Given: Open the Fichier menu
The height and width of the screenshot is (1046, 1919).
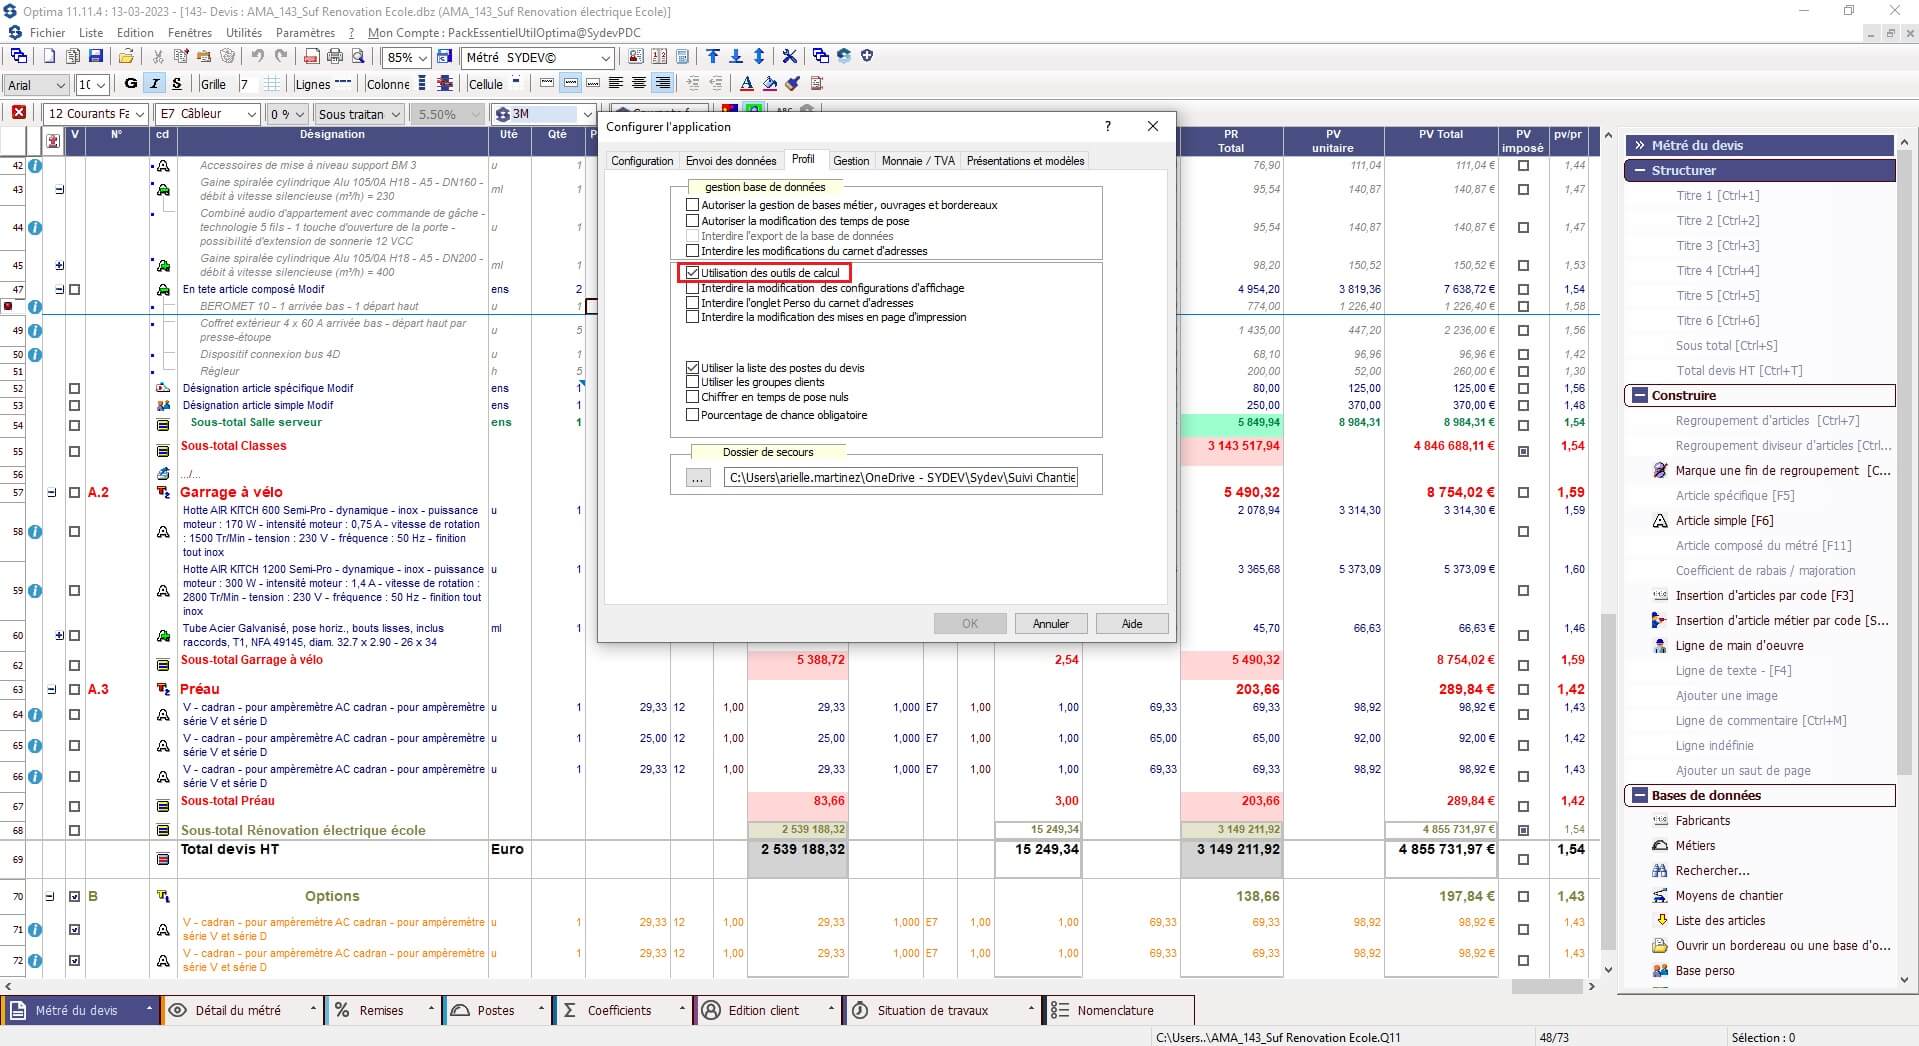Looking at the screenshot, I should coord(47,32).
